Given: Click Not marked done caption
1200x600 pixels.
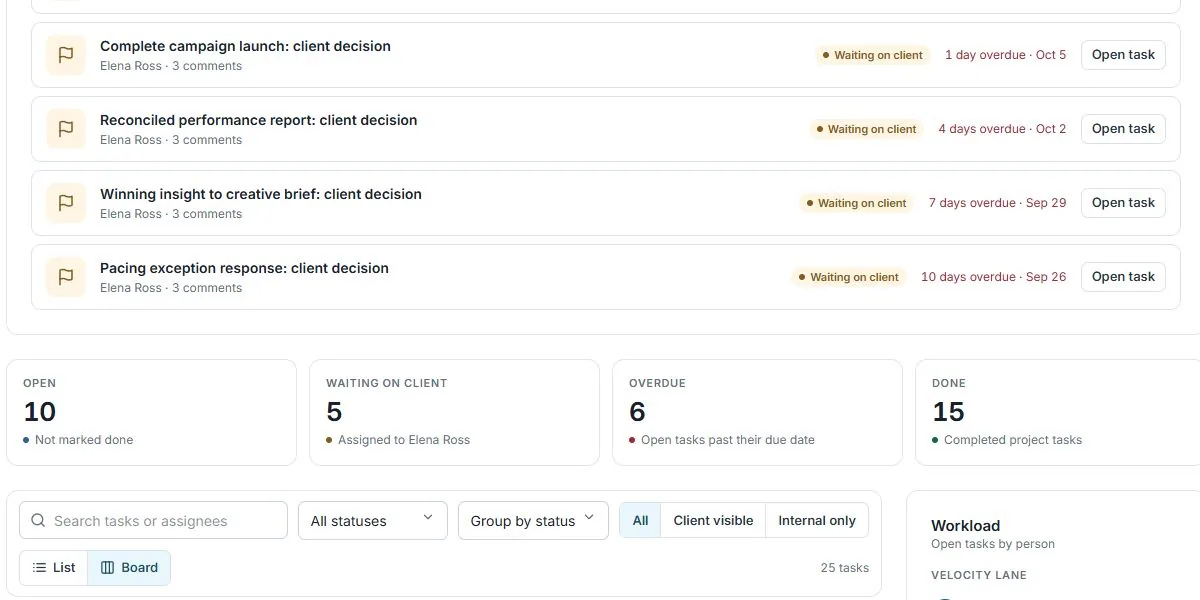Looking at the screenshot, I should click(x=84, y=440).
